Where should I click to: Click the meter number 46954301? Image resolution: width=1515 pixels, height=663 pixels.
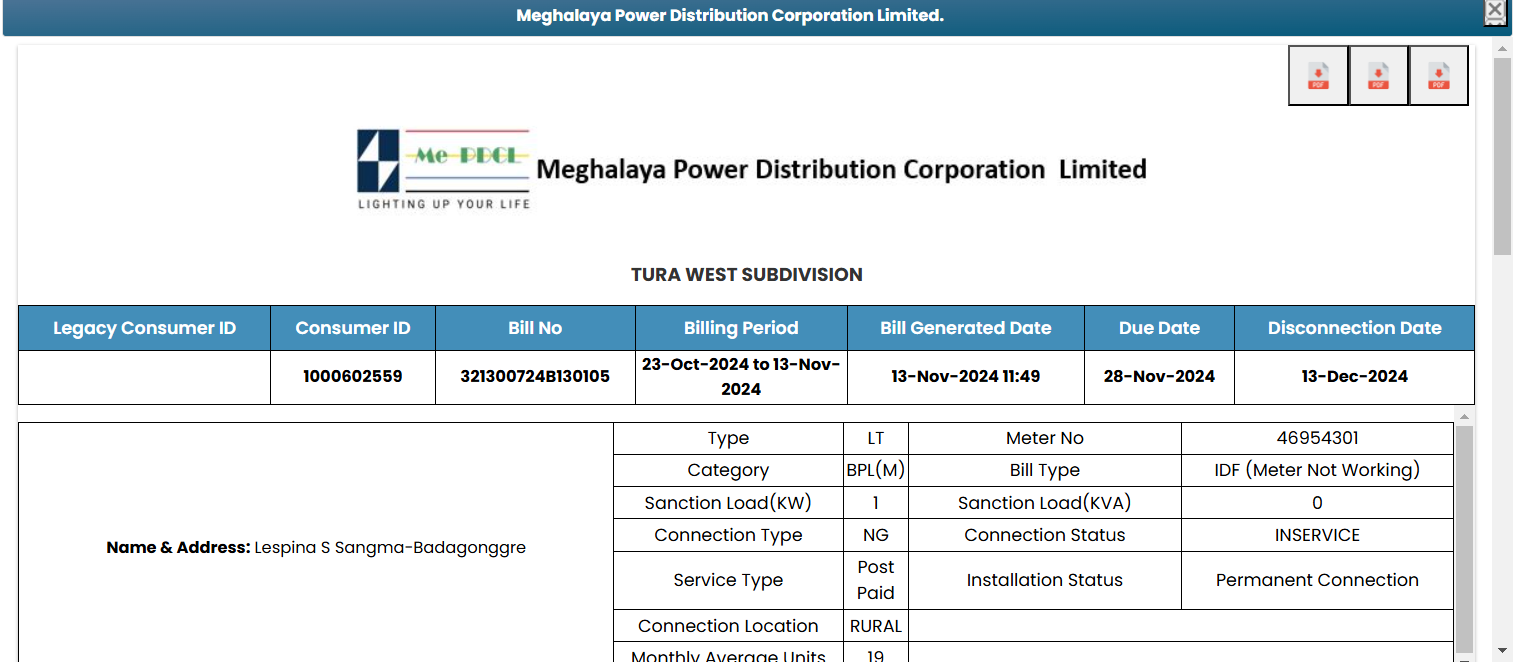[x=1317, y=438]
